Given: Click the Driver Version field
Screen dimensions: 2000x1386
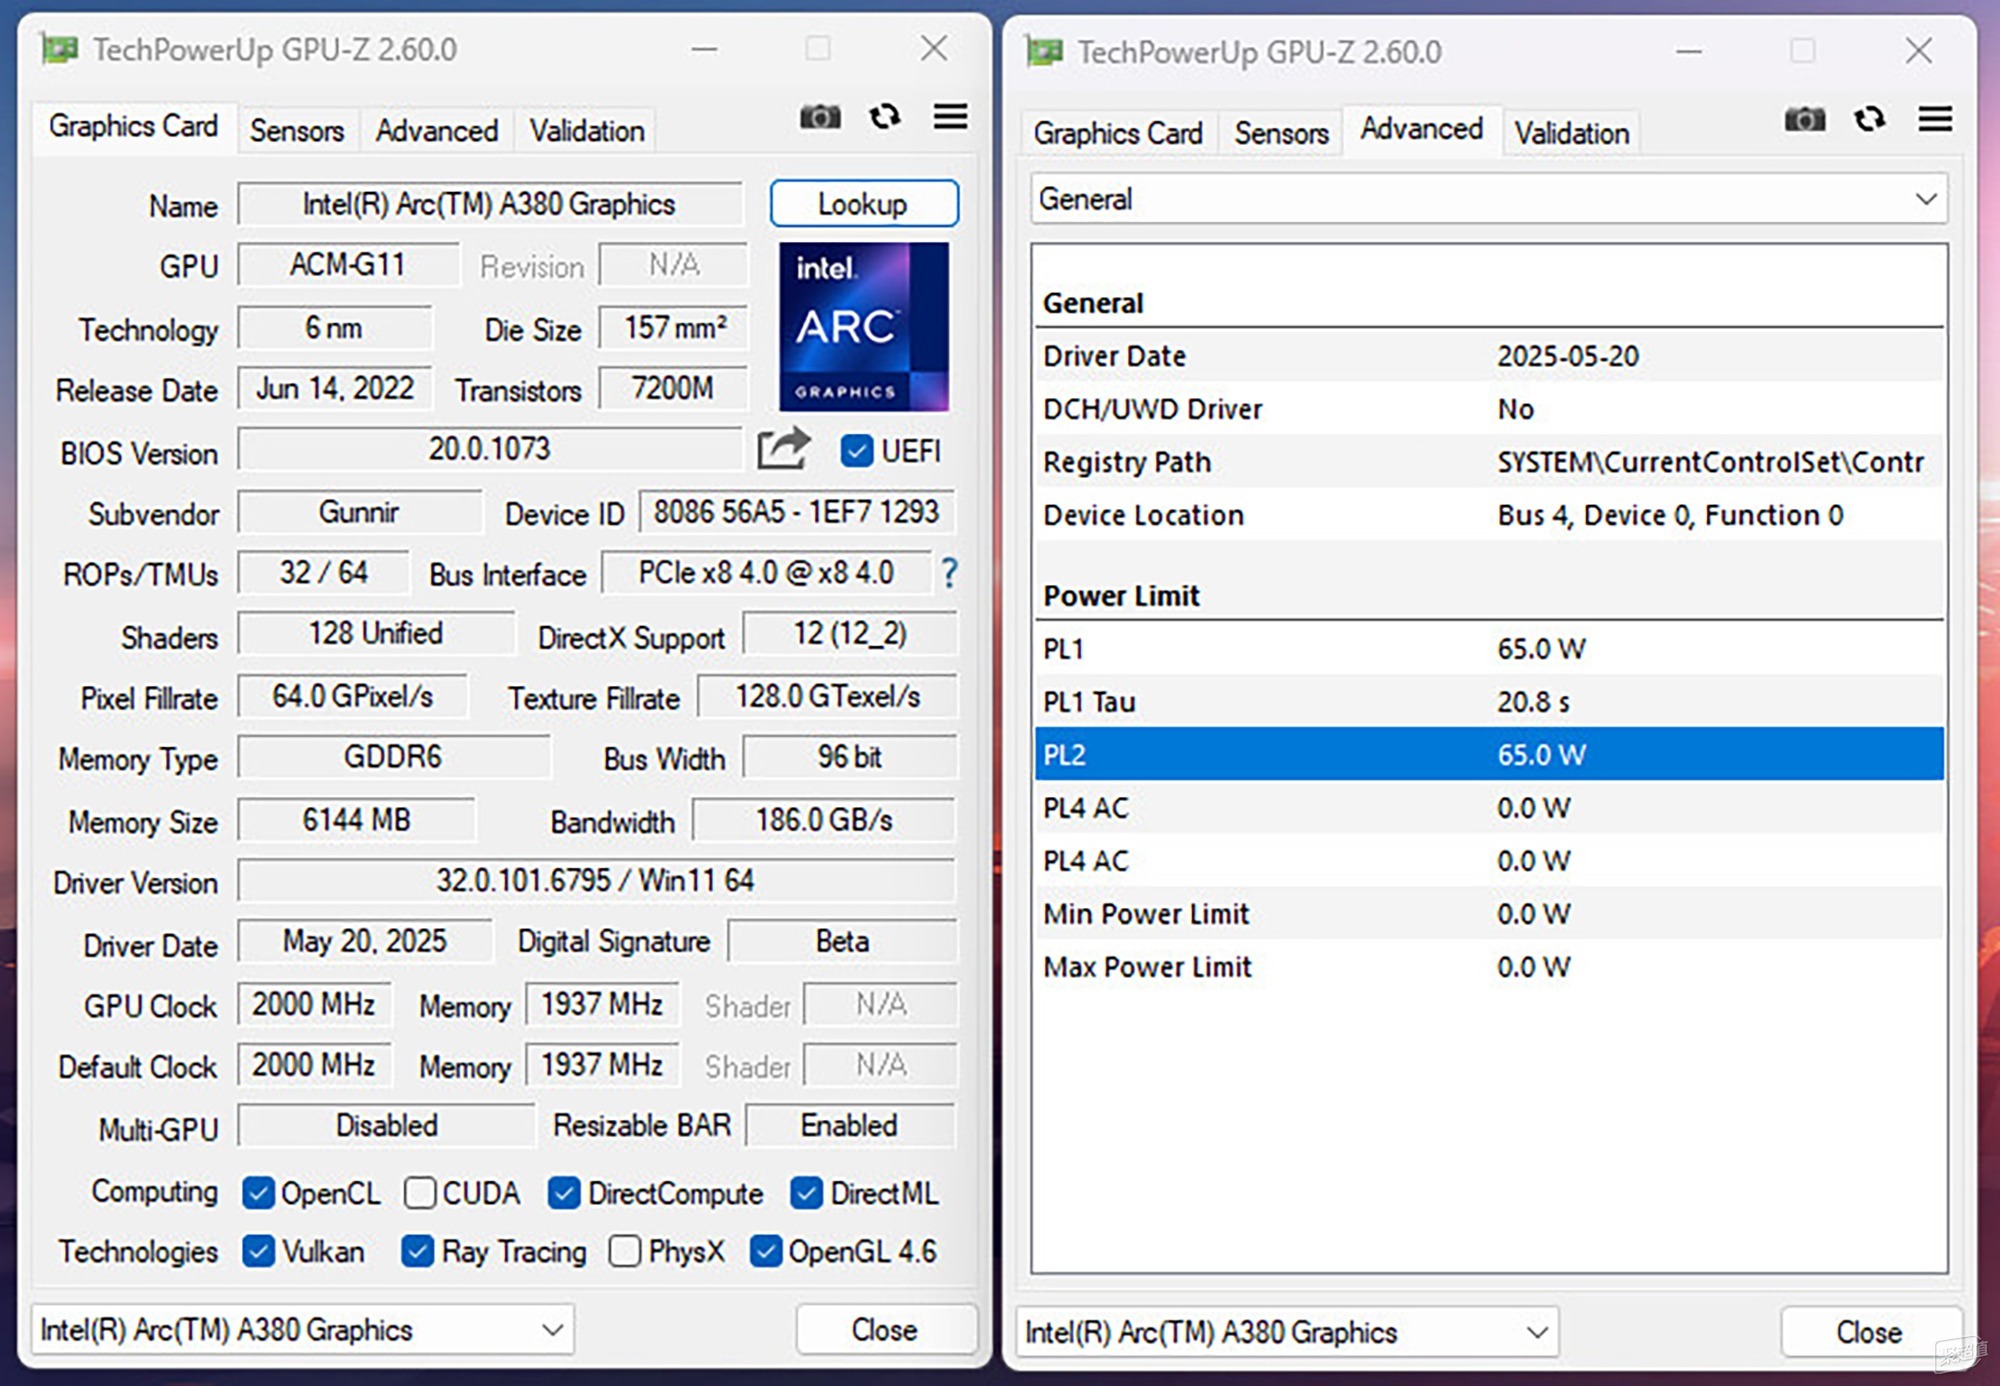Looking at the screenshot, I should [x=596, y=881].
